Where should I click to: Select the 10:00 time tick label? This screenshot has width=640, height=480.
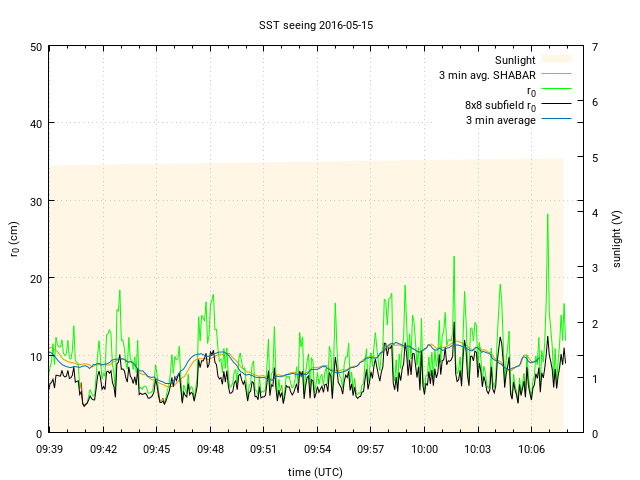point(425,449)
